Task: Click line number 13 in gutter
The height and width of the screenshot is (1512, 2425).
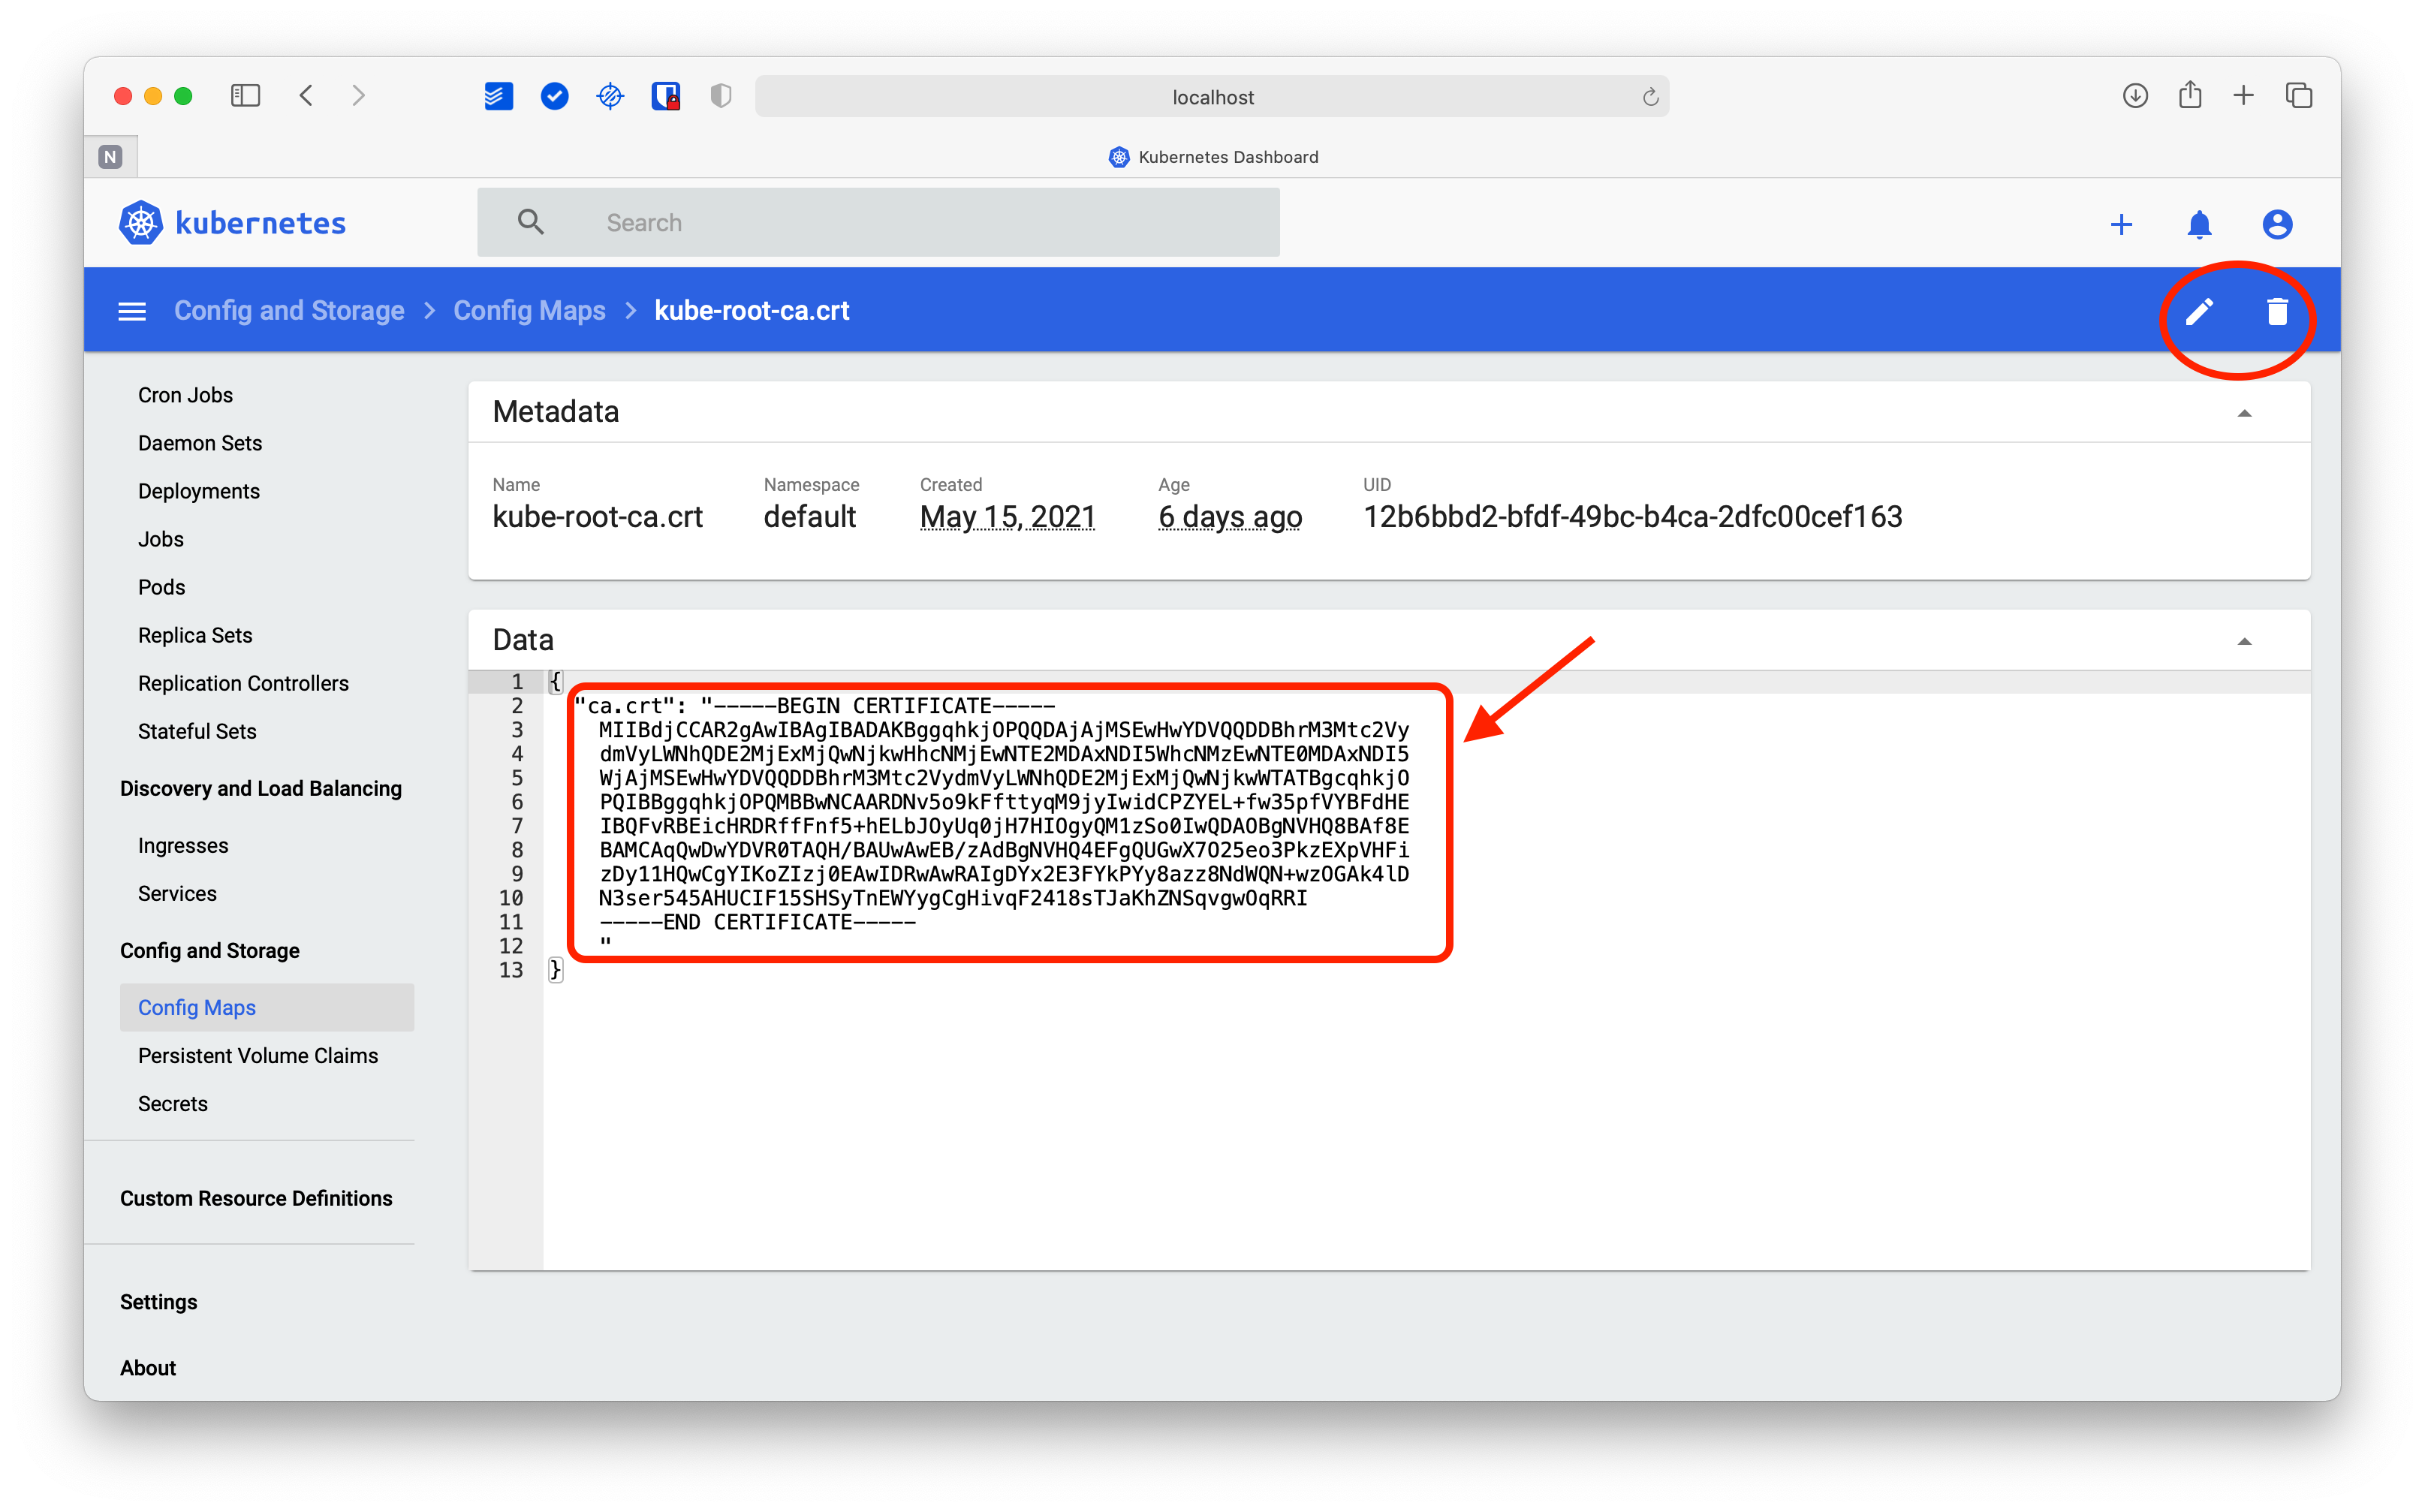Action: pos(511,970)
